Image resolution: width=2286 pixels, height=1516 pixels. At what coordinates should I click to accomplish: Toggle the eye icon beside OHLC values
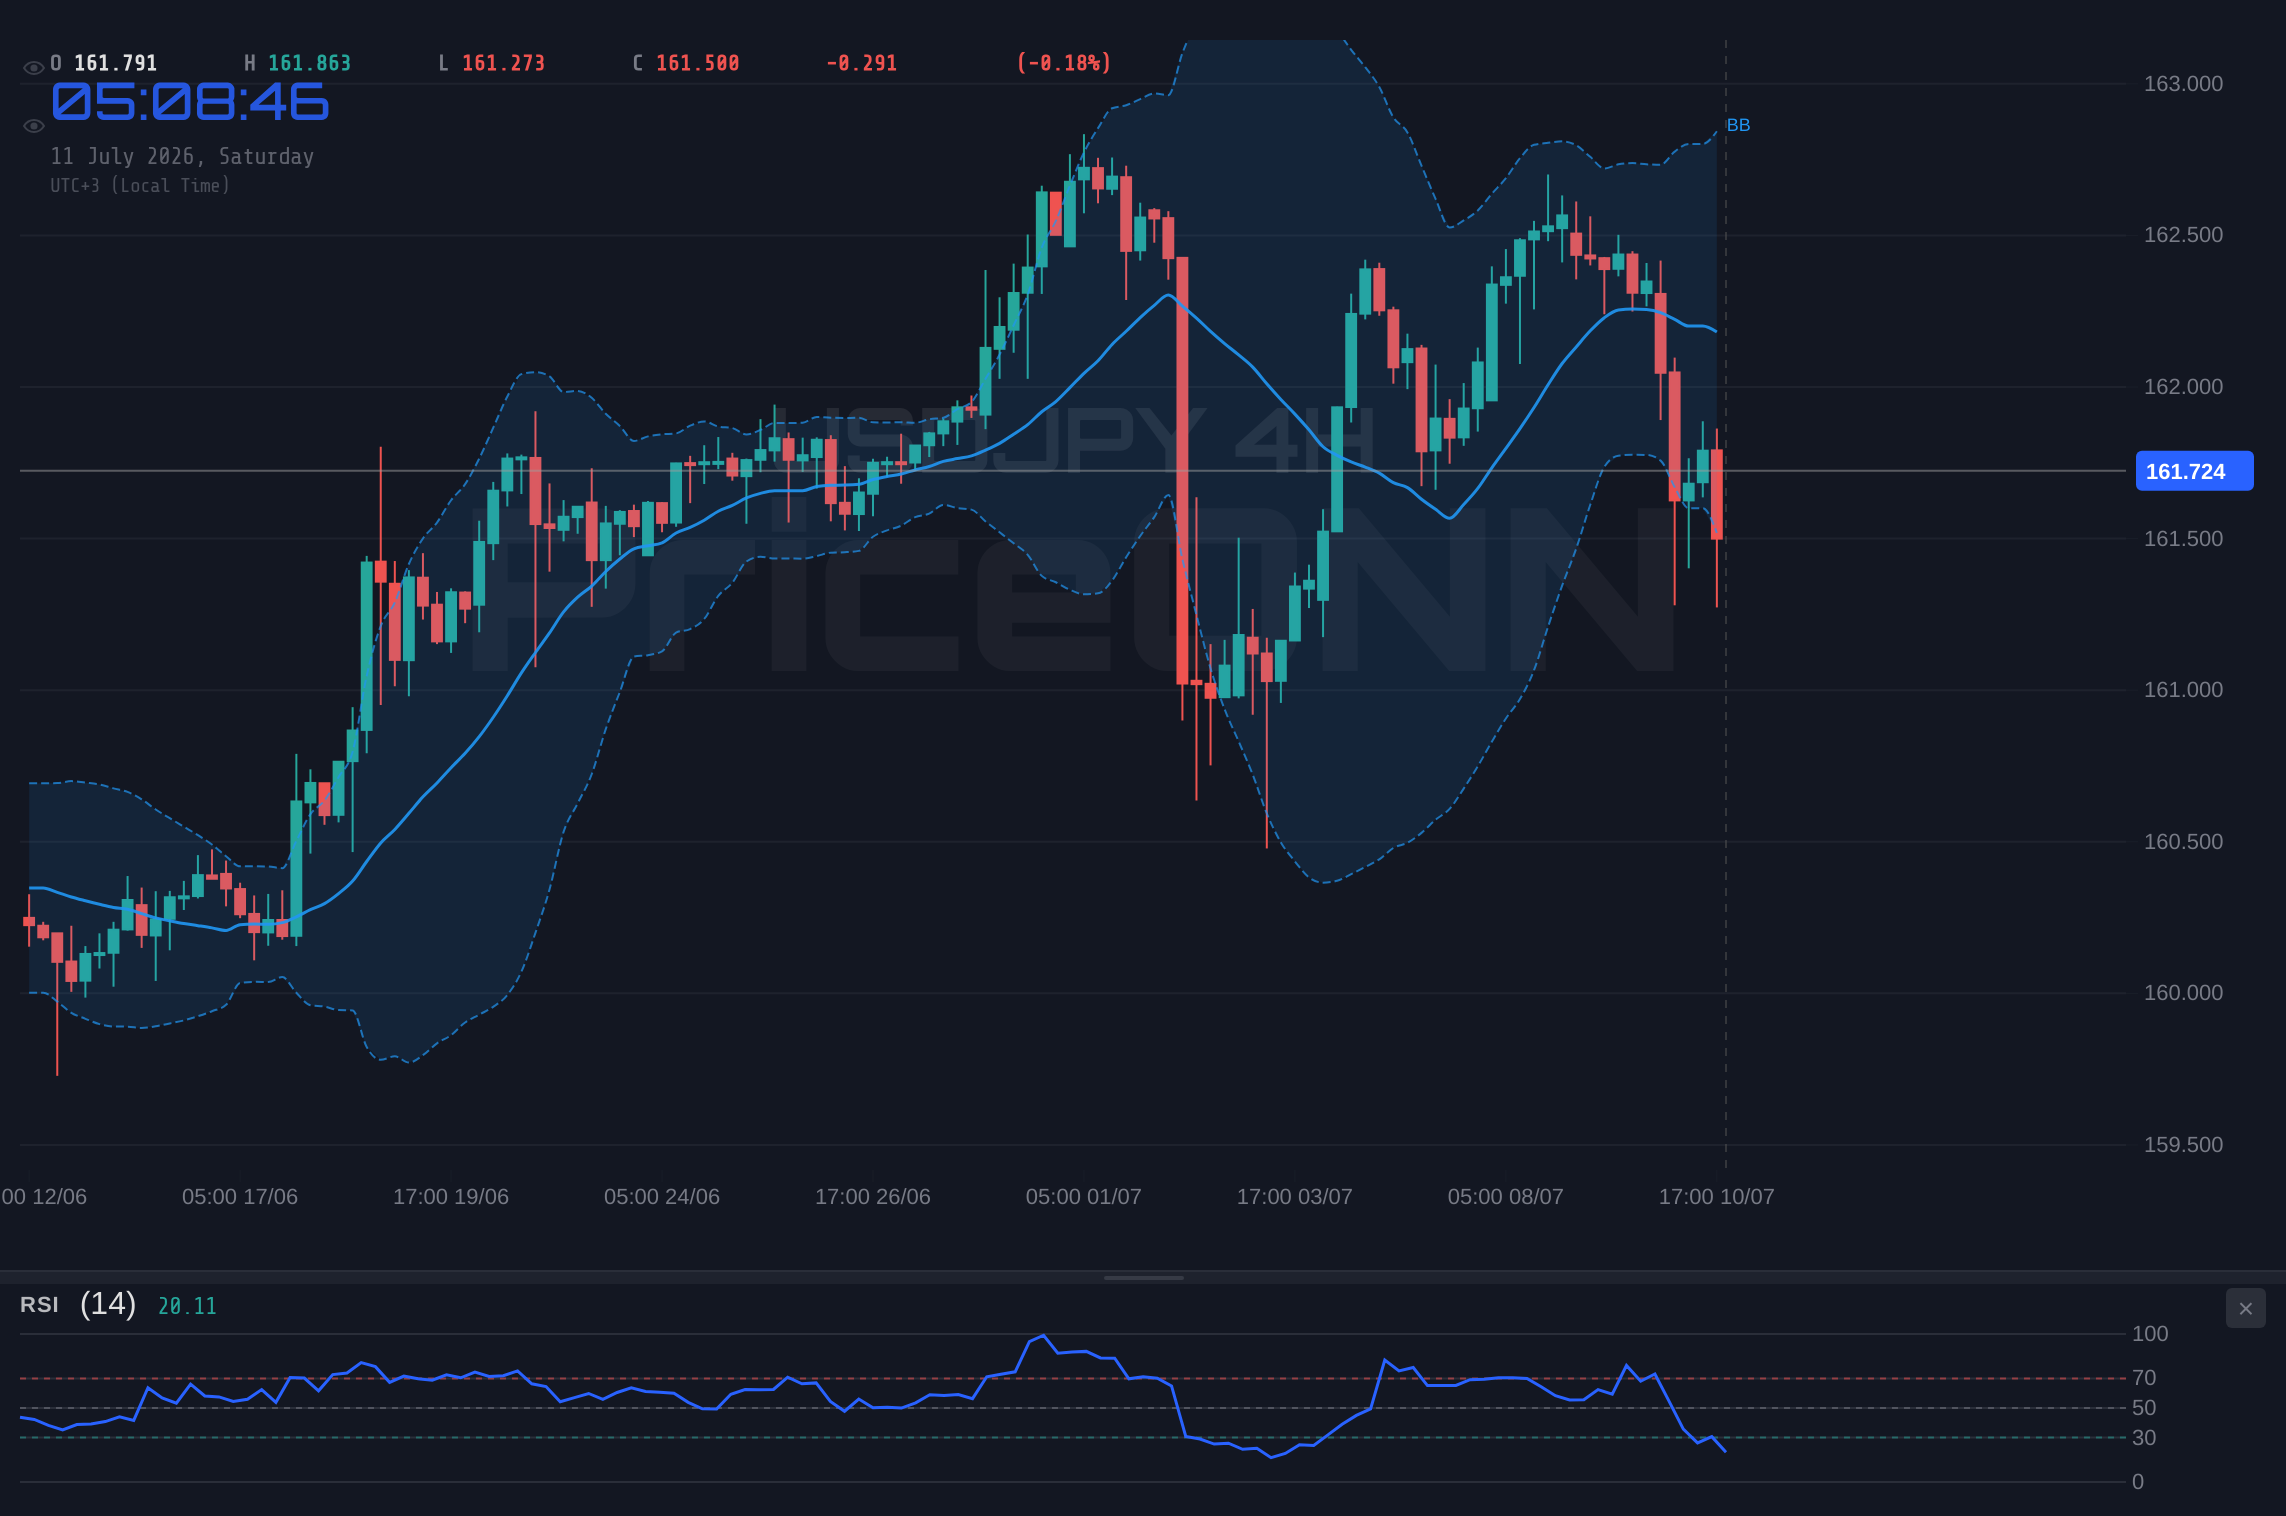coord(33,68)
